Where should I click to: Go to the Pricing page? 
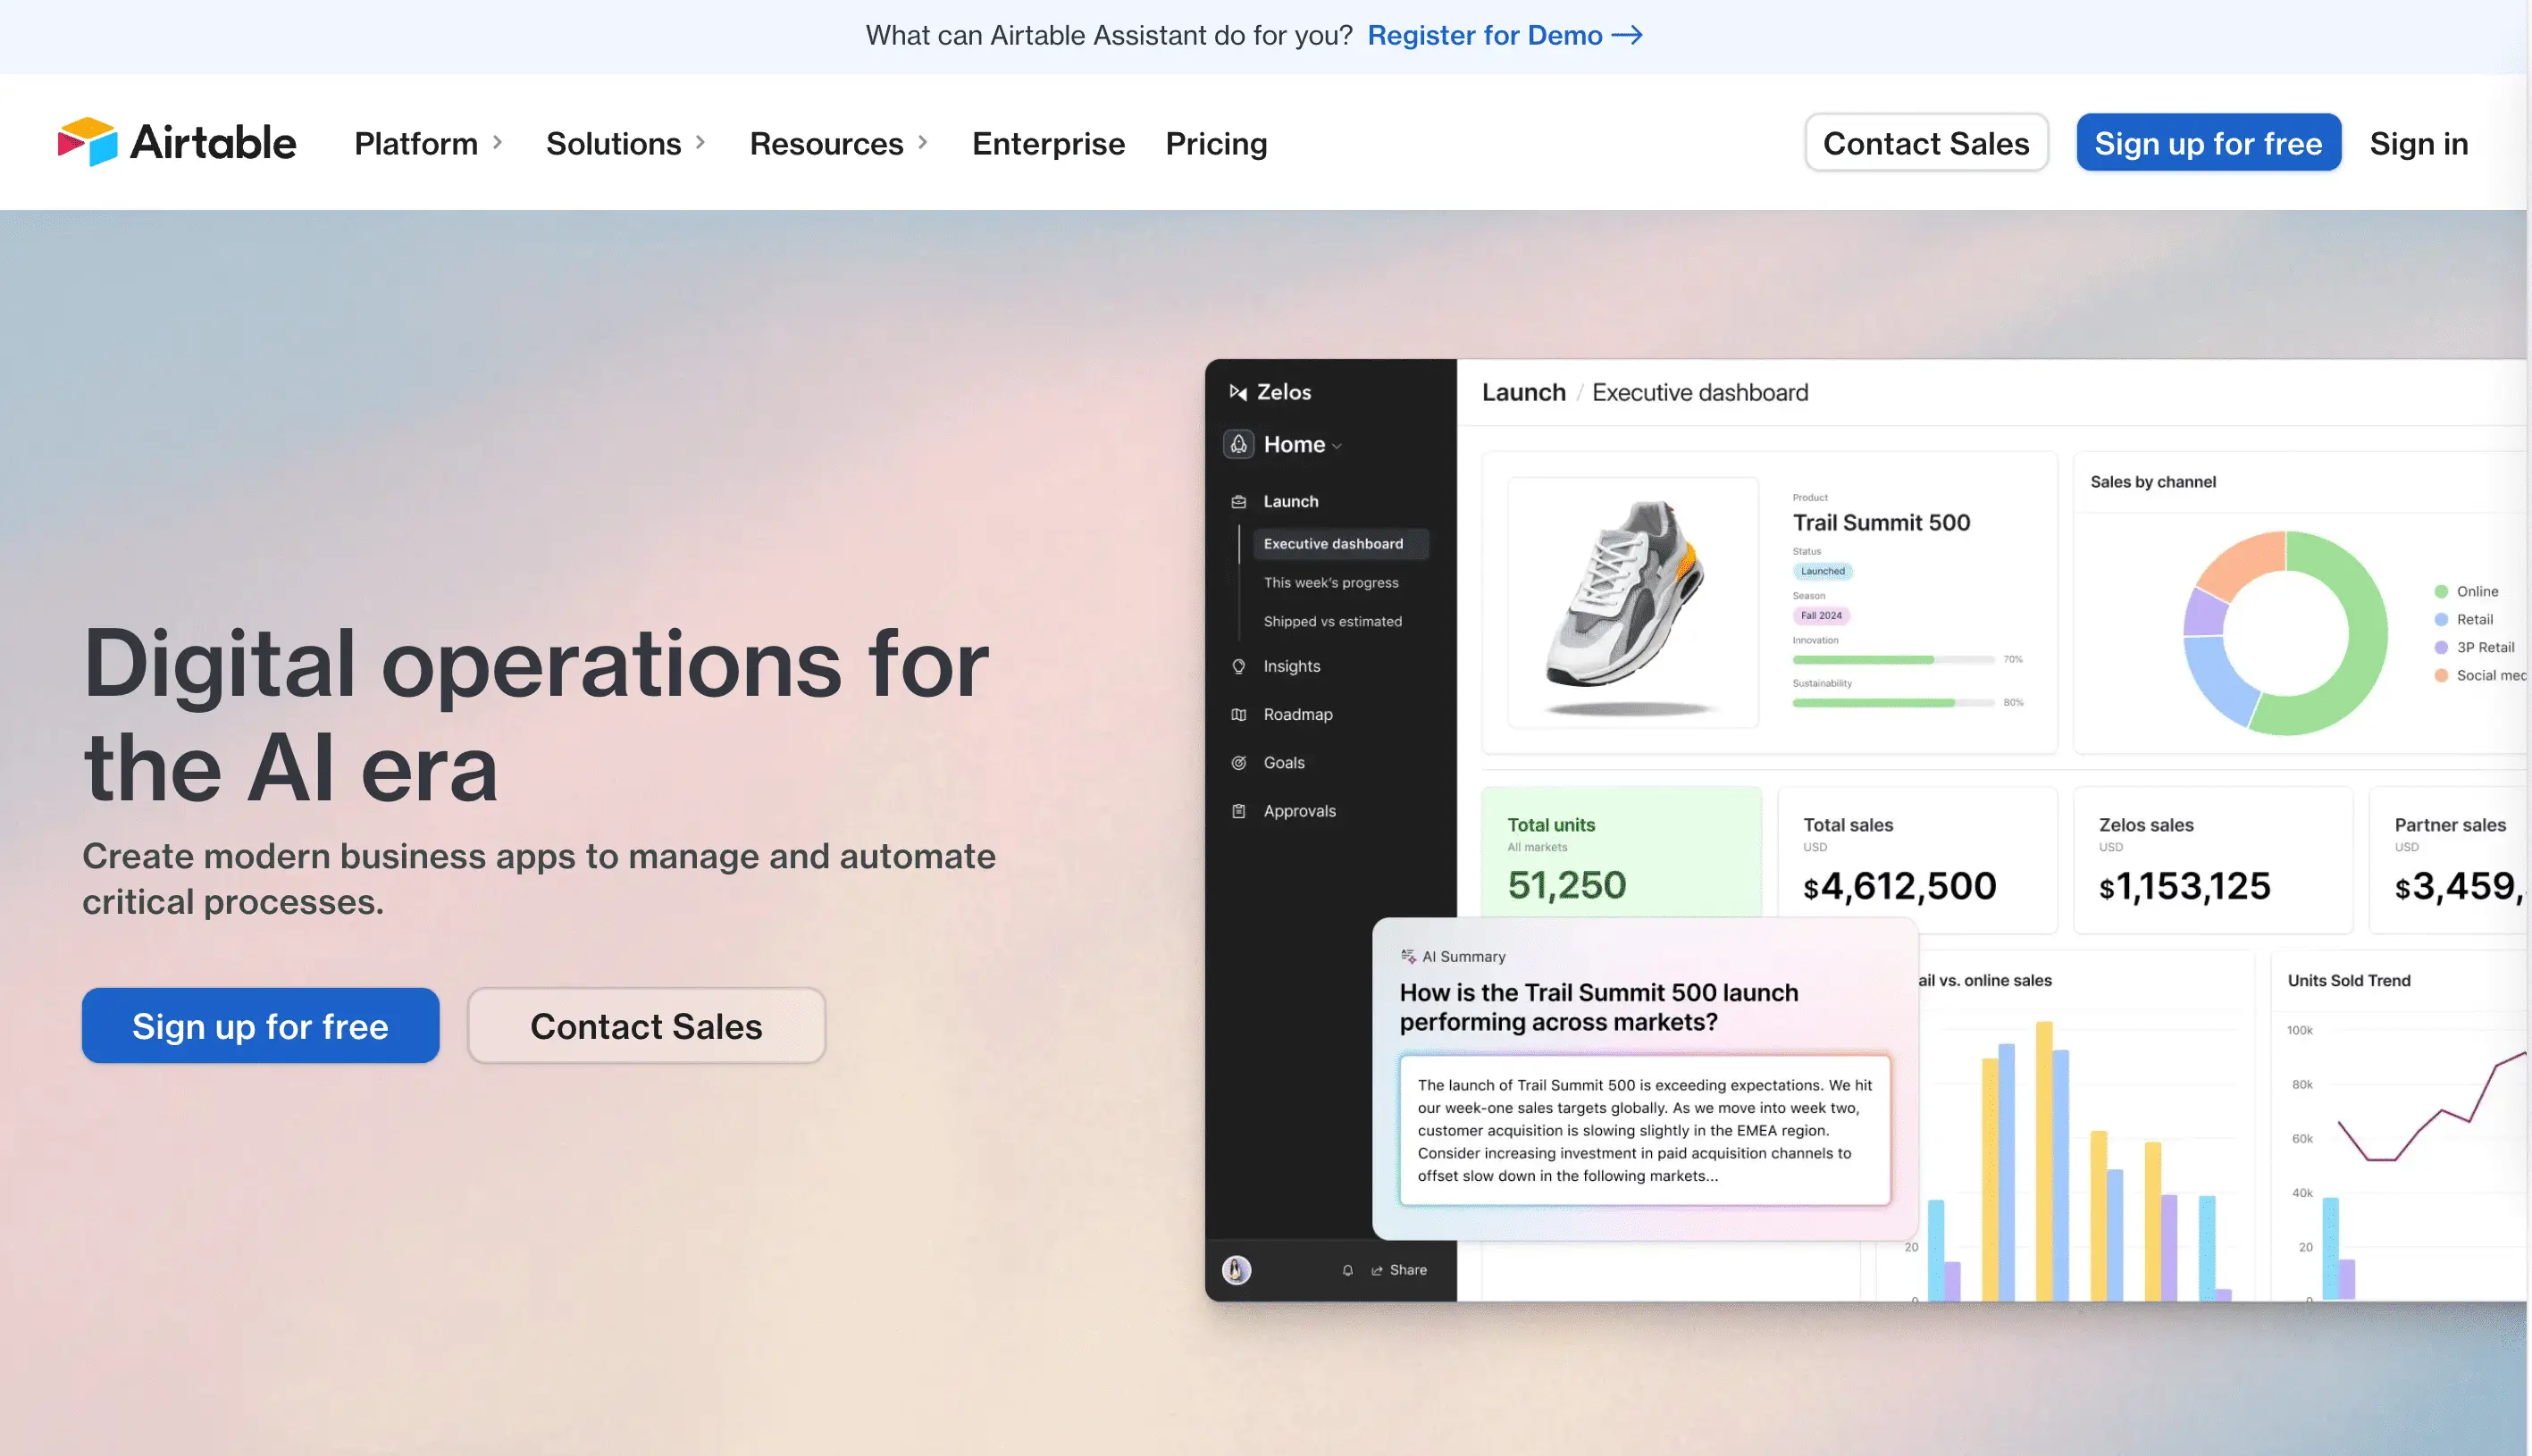(x=1216, y=143)
